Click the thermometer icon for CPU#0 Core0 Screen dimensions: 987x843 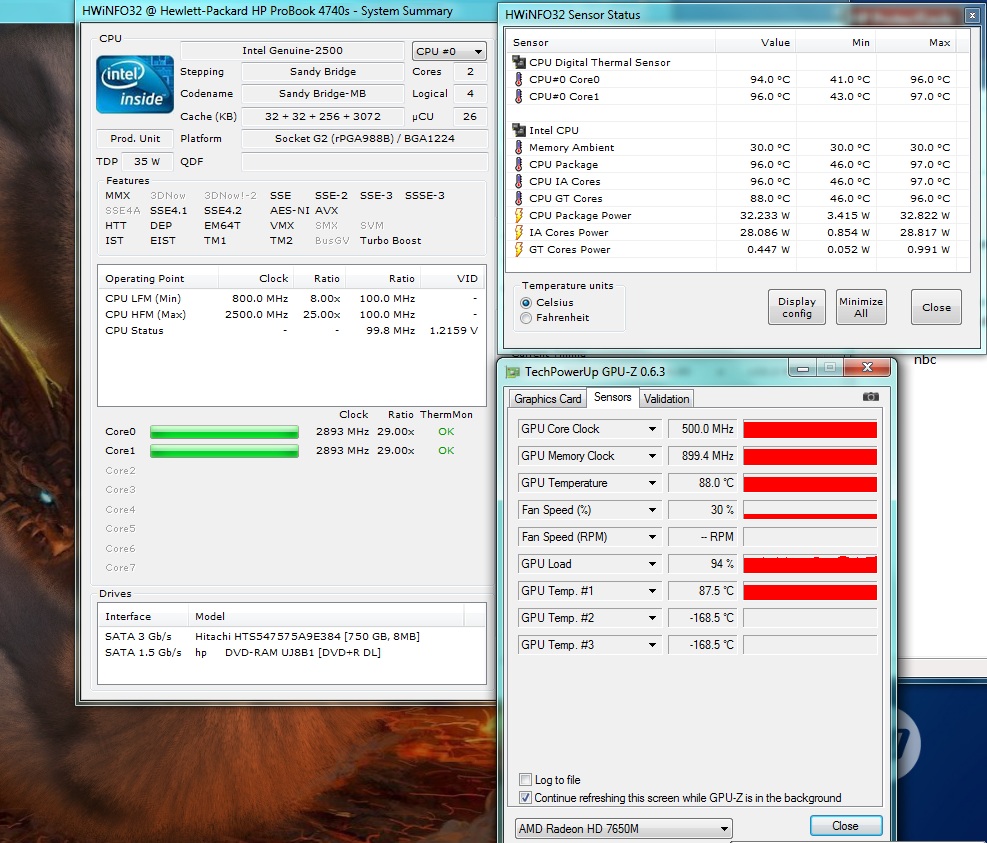point(519,79)
